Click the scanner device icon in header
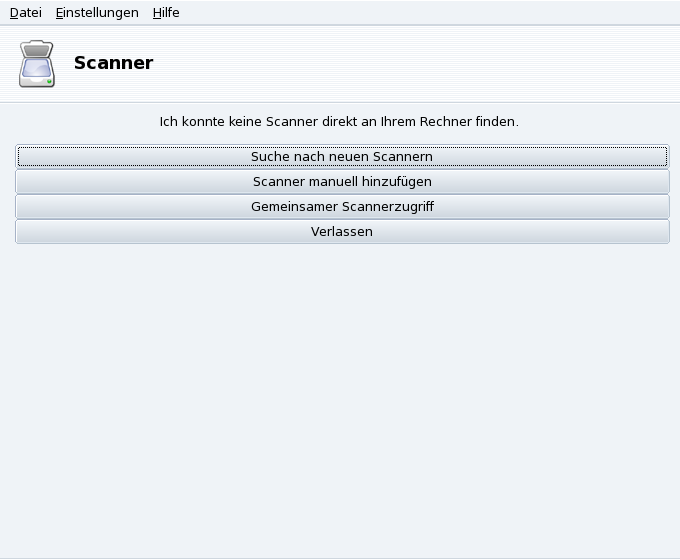 (37, 63)
